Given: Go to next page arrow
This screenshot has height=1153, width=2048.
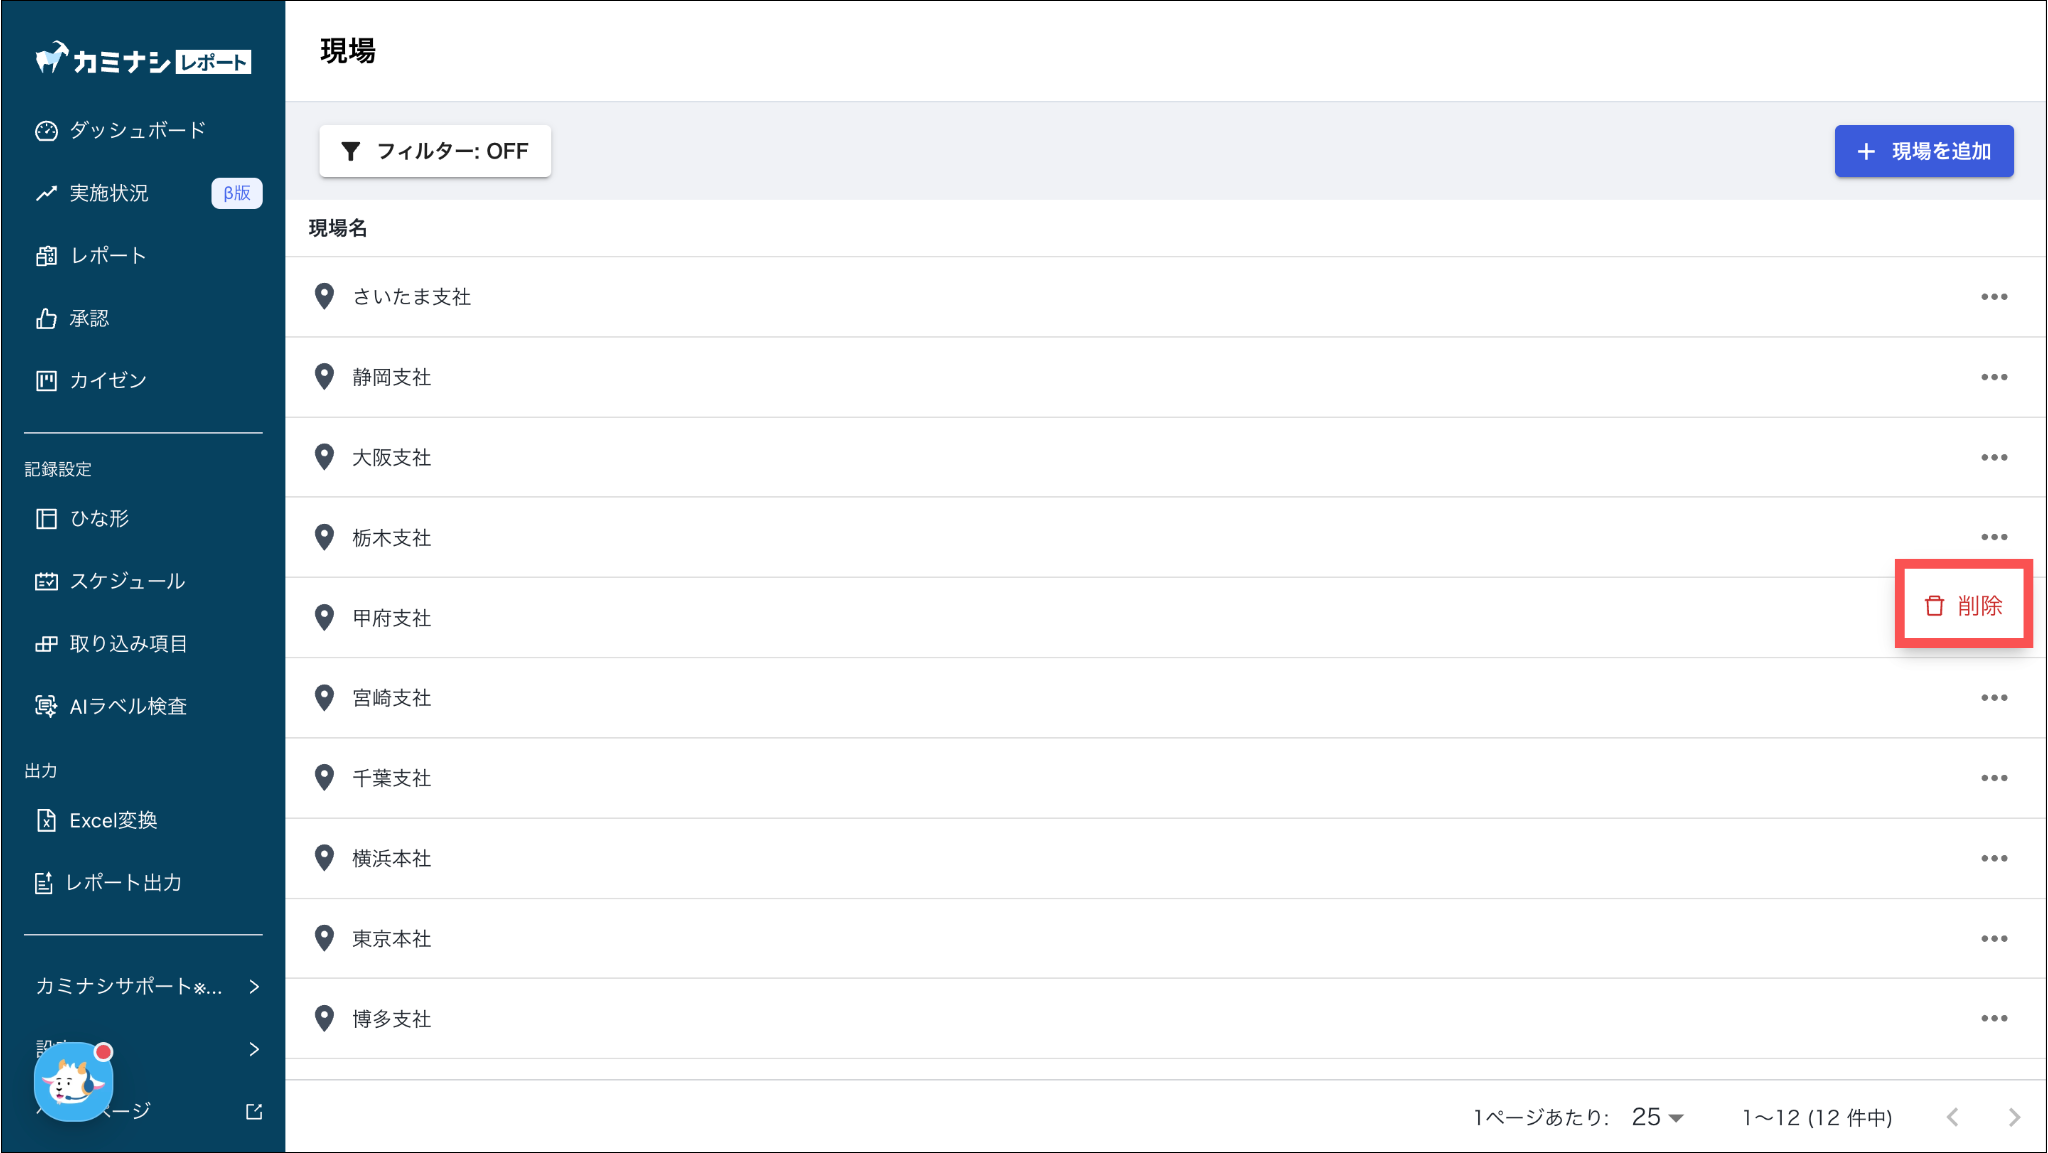Looking at the screenshot, I should 2014,1117.
